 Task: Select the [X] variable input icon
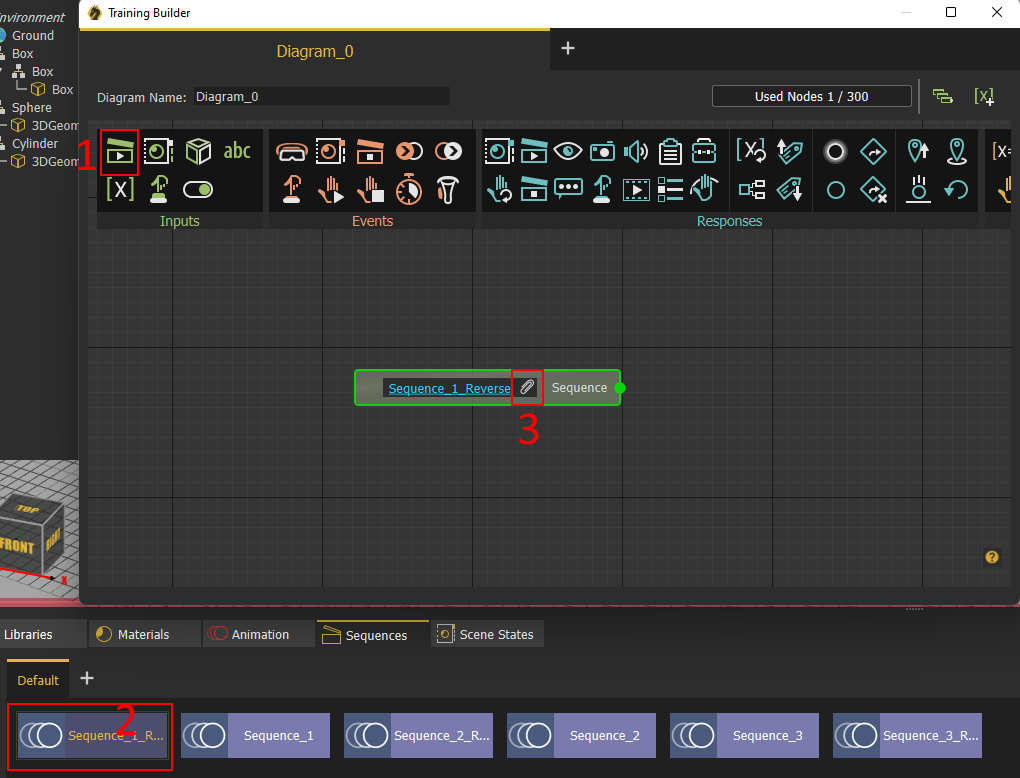[120, 189]
